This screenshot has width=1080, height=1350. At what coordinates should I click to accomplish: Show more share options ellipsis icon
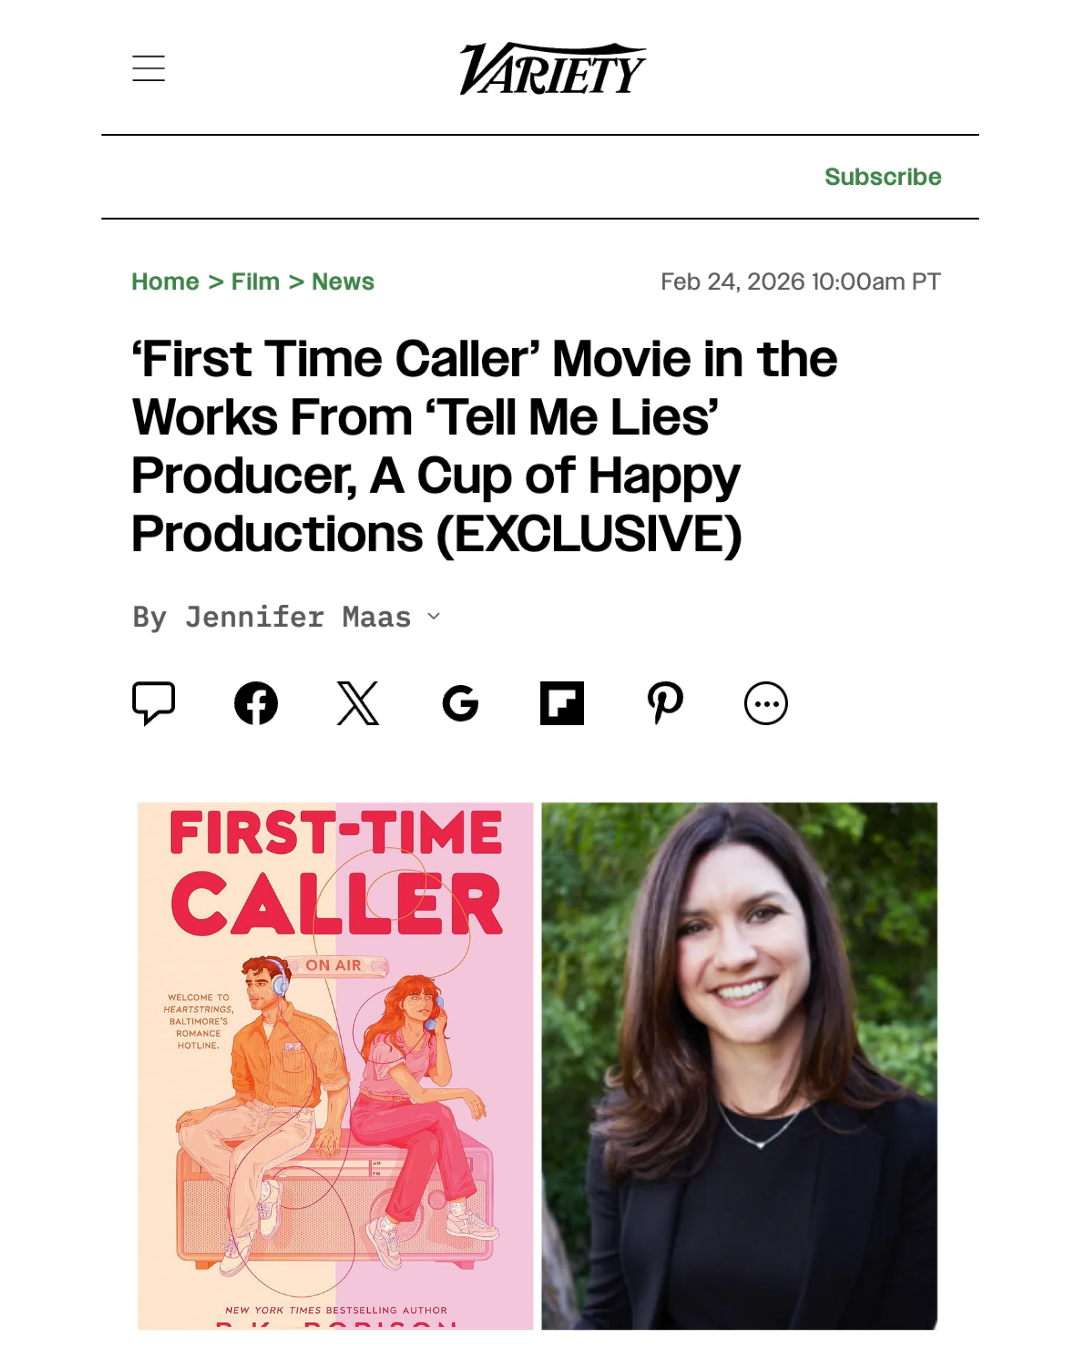[766, 704]
